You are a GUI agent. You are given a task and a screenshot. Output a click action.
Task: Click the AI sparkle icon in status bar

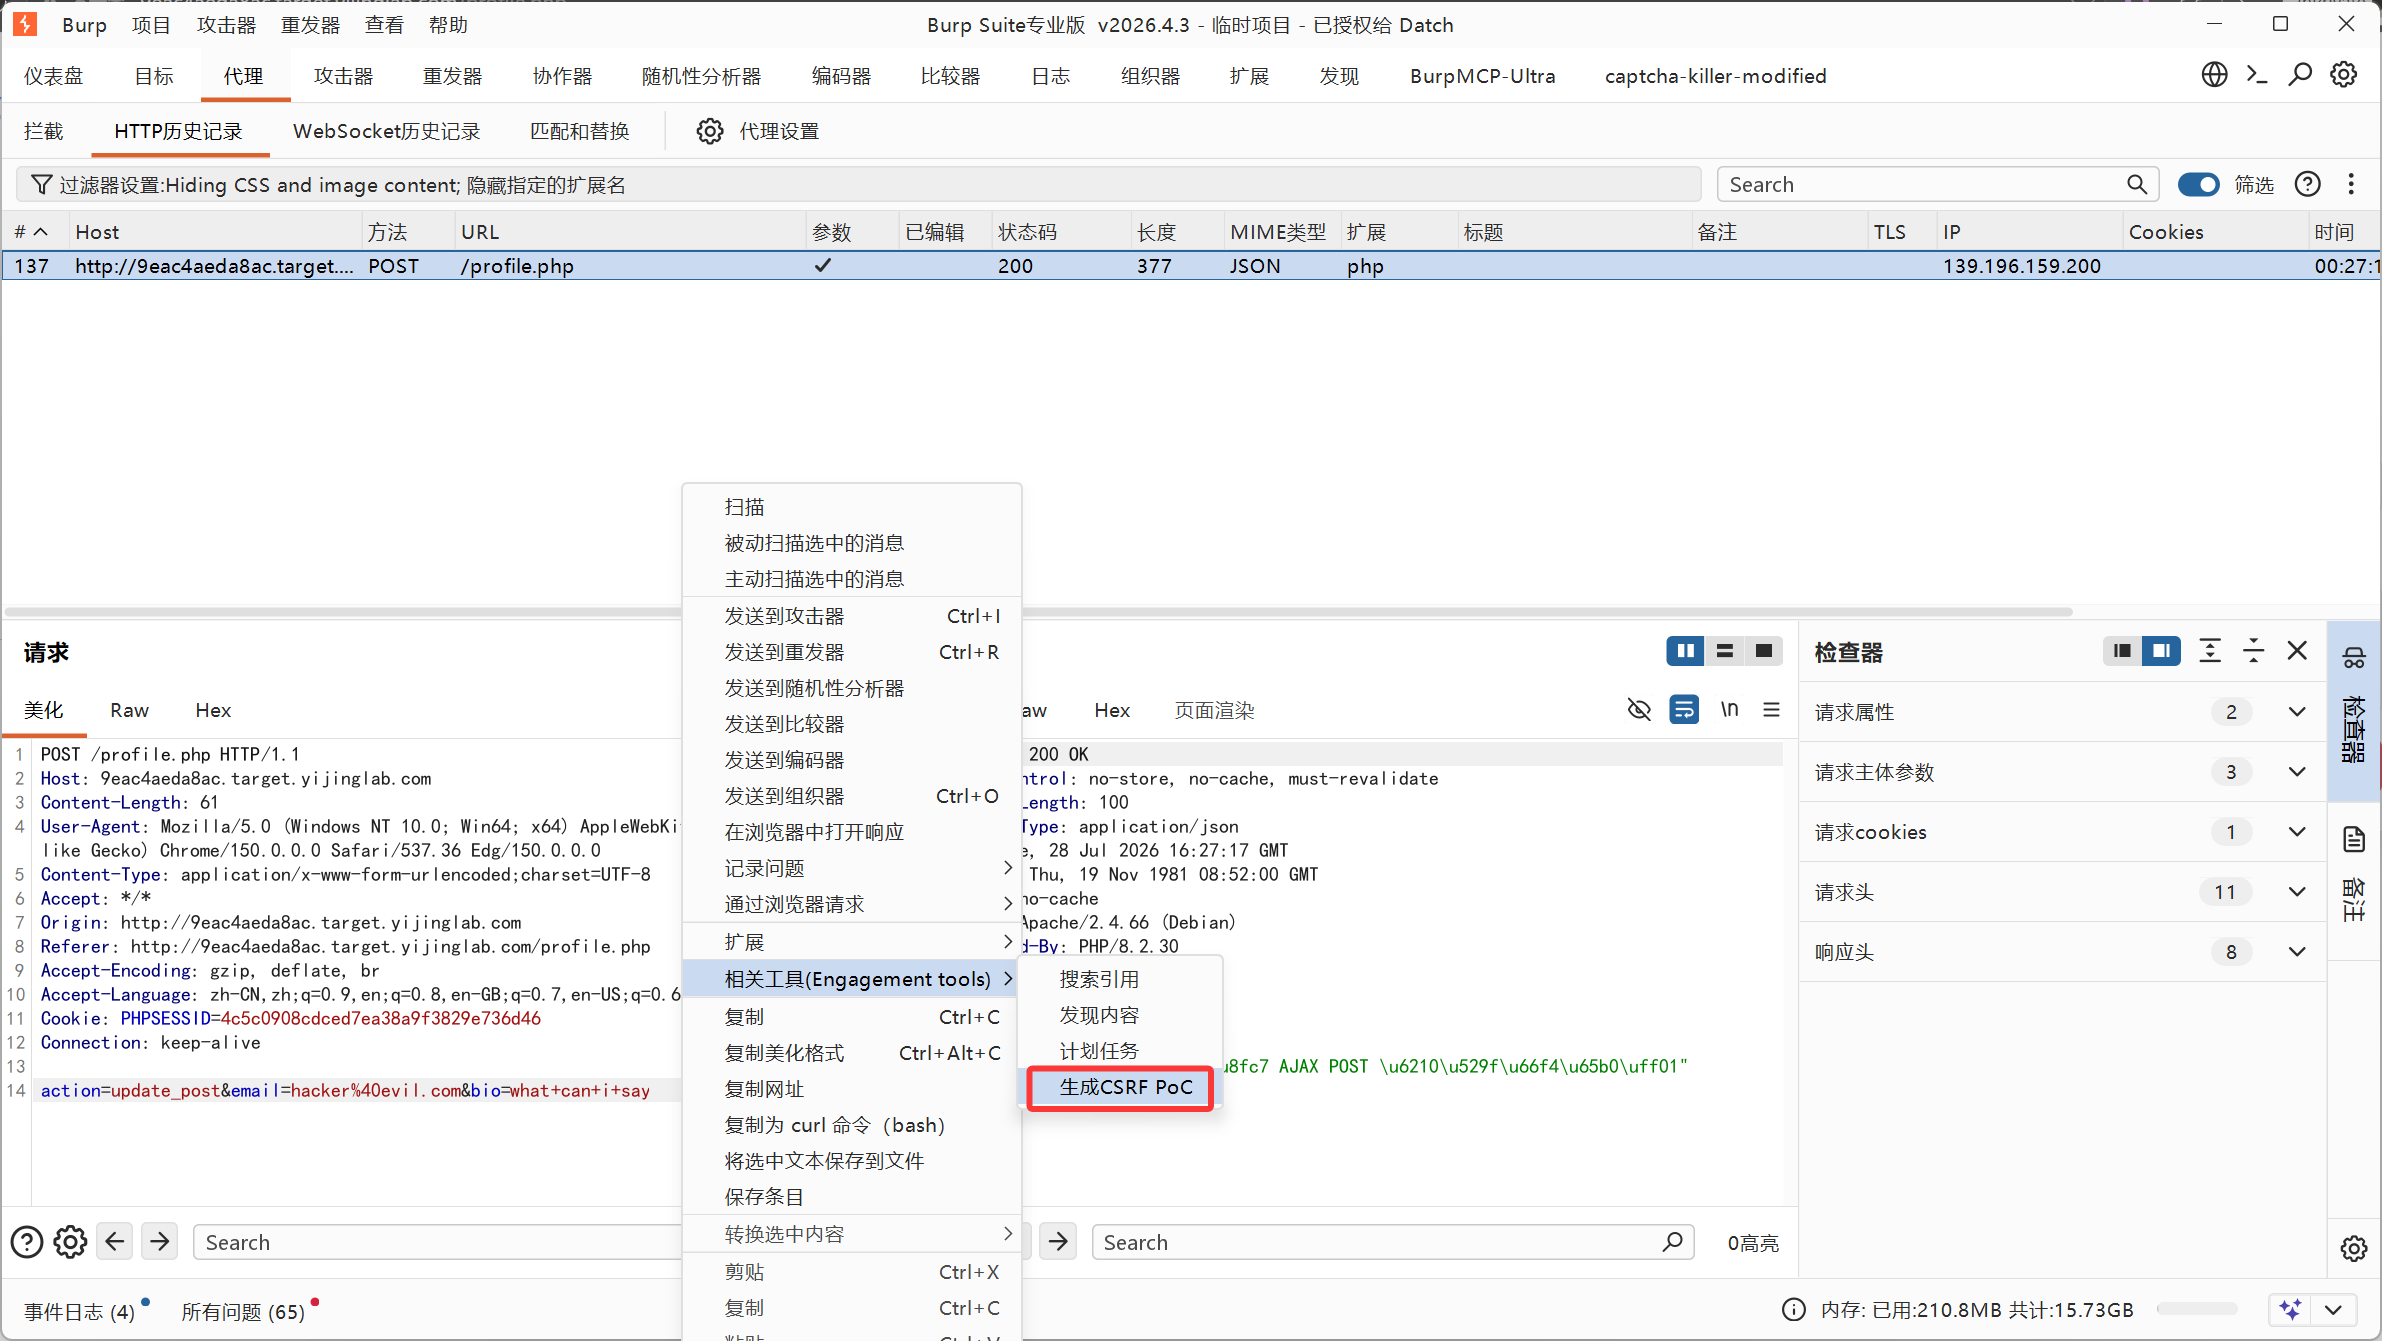tap(2291, 1309)
